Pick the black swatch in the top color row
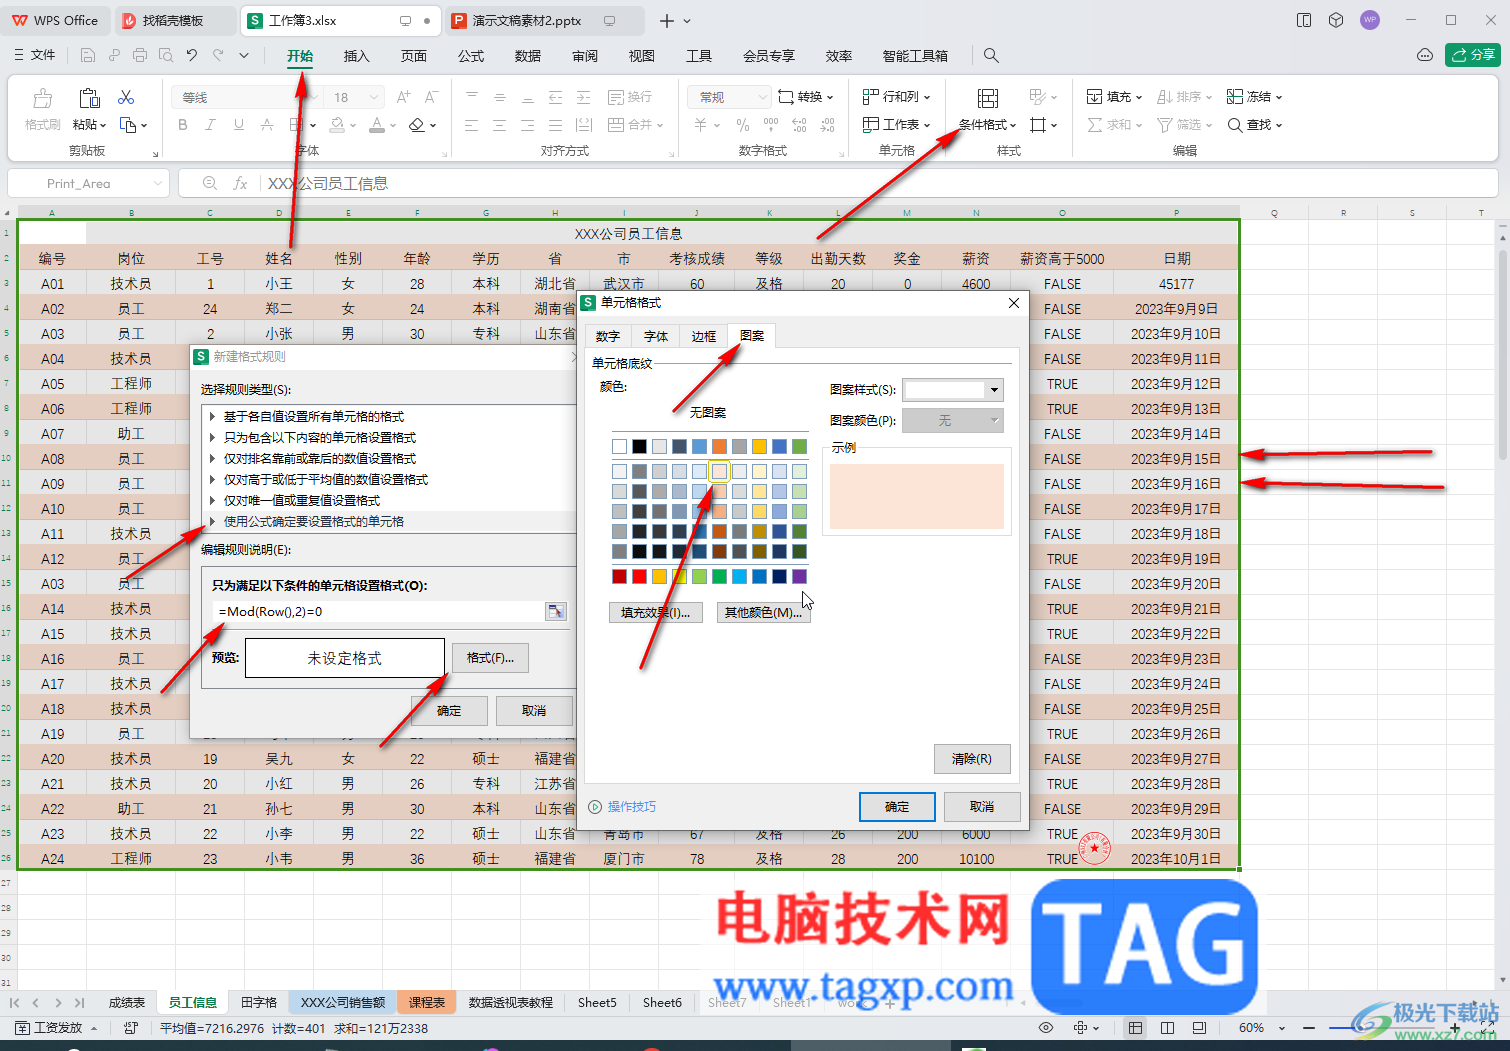Viewport: 1510px width, 1051px height. point(639,446)
